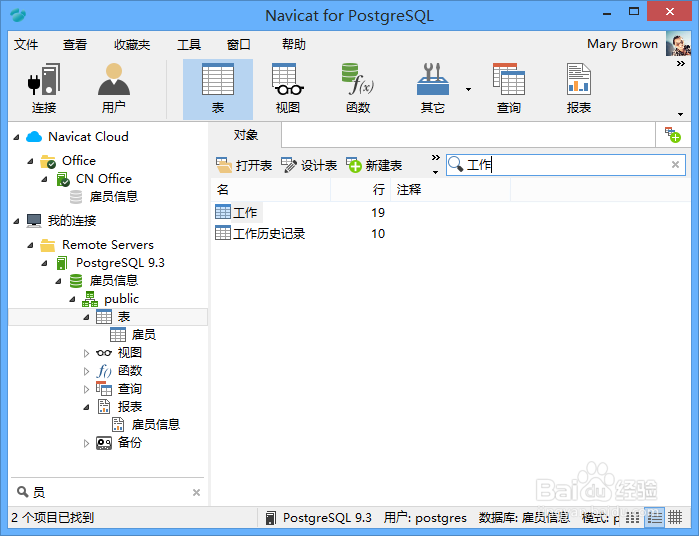Image resolution: width=699 pixels, height=536 pixels.
Task: Click the 注释 column header
Action: click(451, 190)
